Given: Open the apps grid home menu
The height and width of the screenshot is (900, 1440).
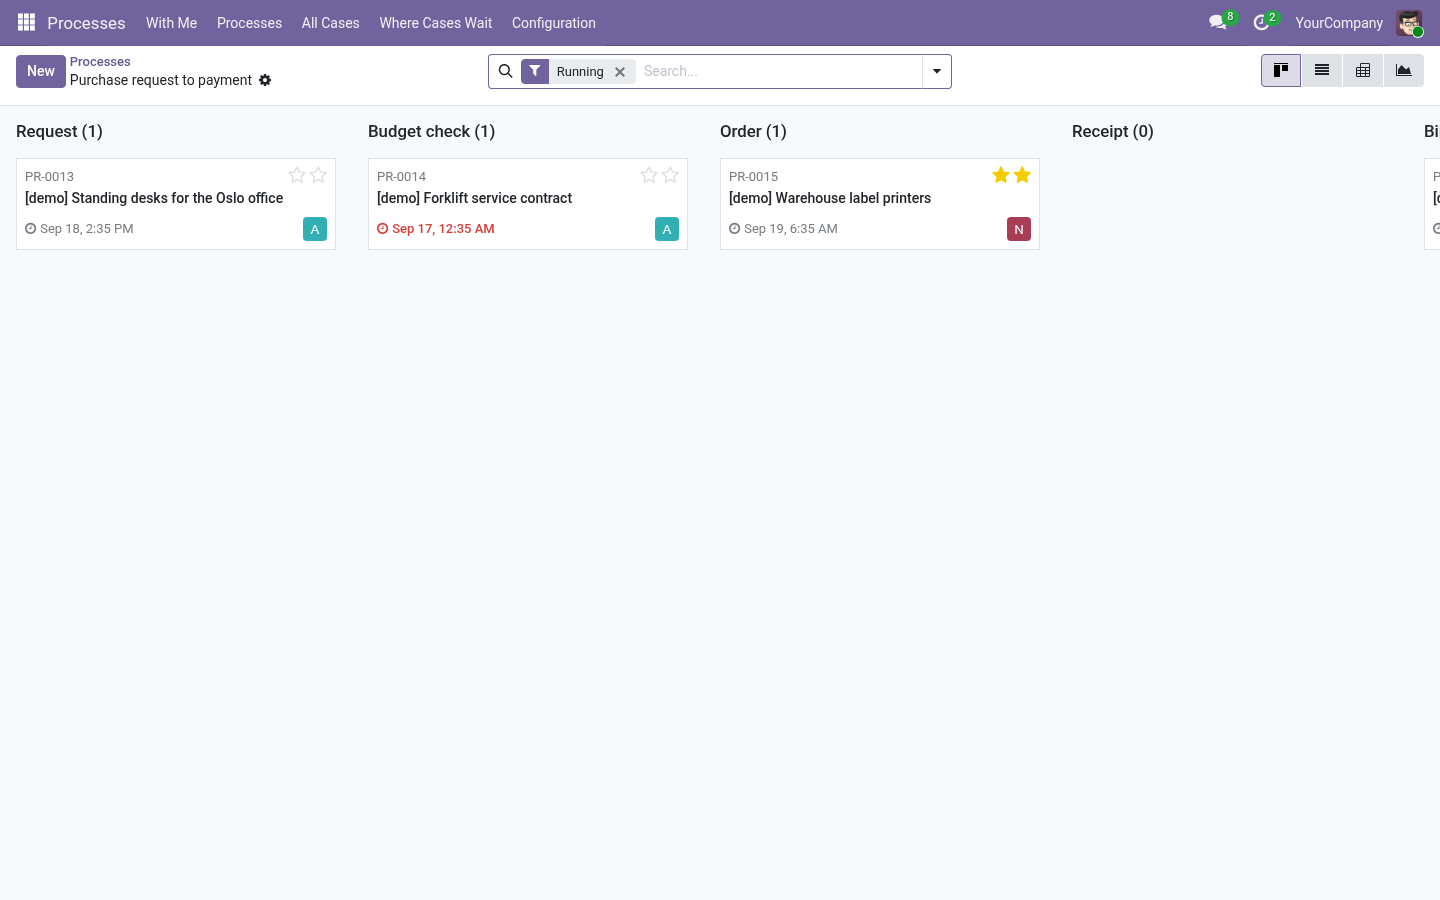Looking at the screenshot, I should (27, 22).
